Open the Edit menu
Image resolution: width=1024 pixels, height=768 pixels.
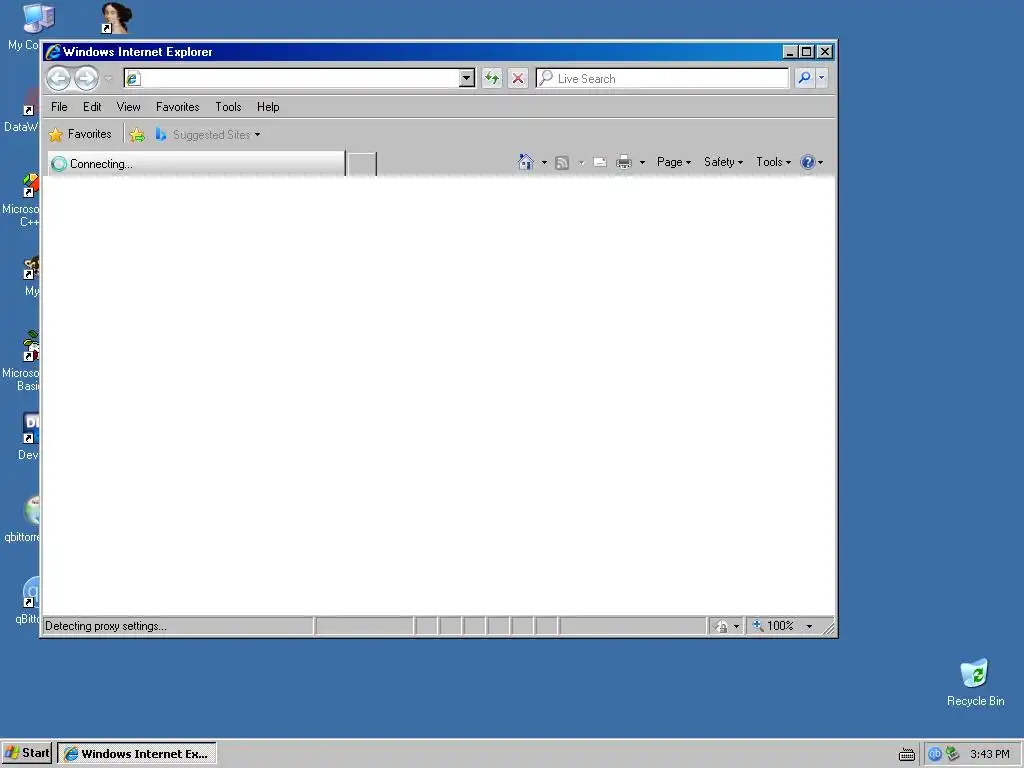coord(92,107)
